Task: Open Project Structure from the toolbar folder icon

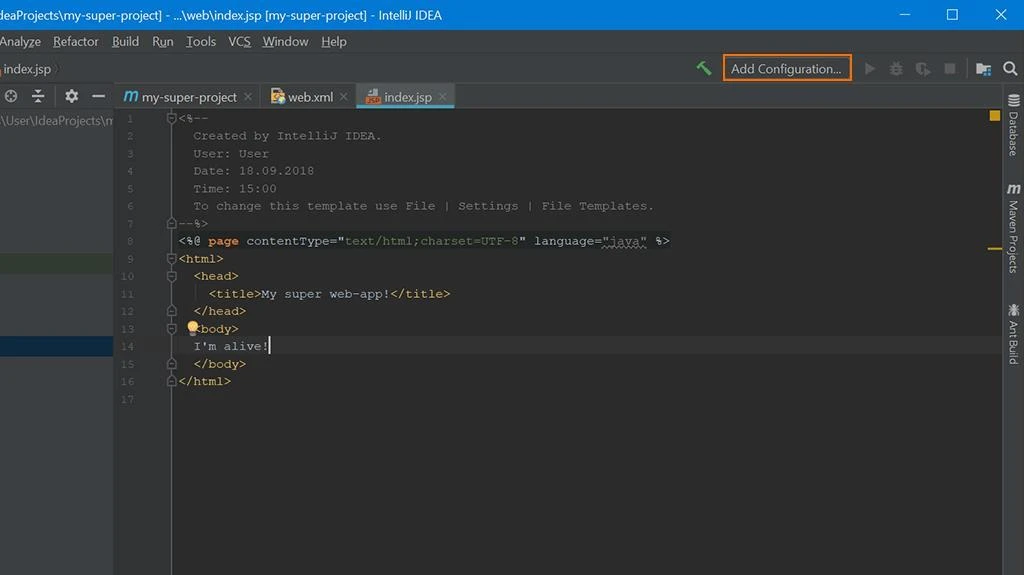Action: tap(983, 69)
